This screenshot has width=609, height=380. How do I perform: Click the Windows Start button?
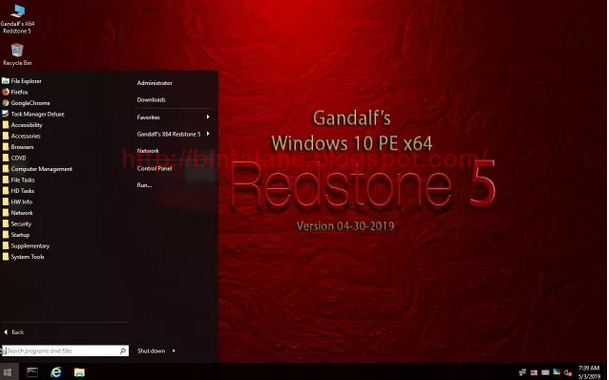[8, 372]
